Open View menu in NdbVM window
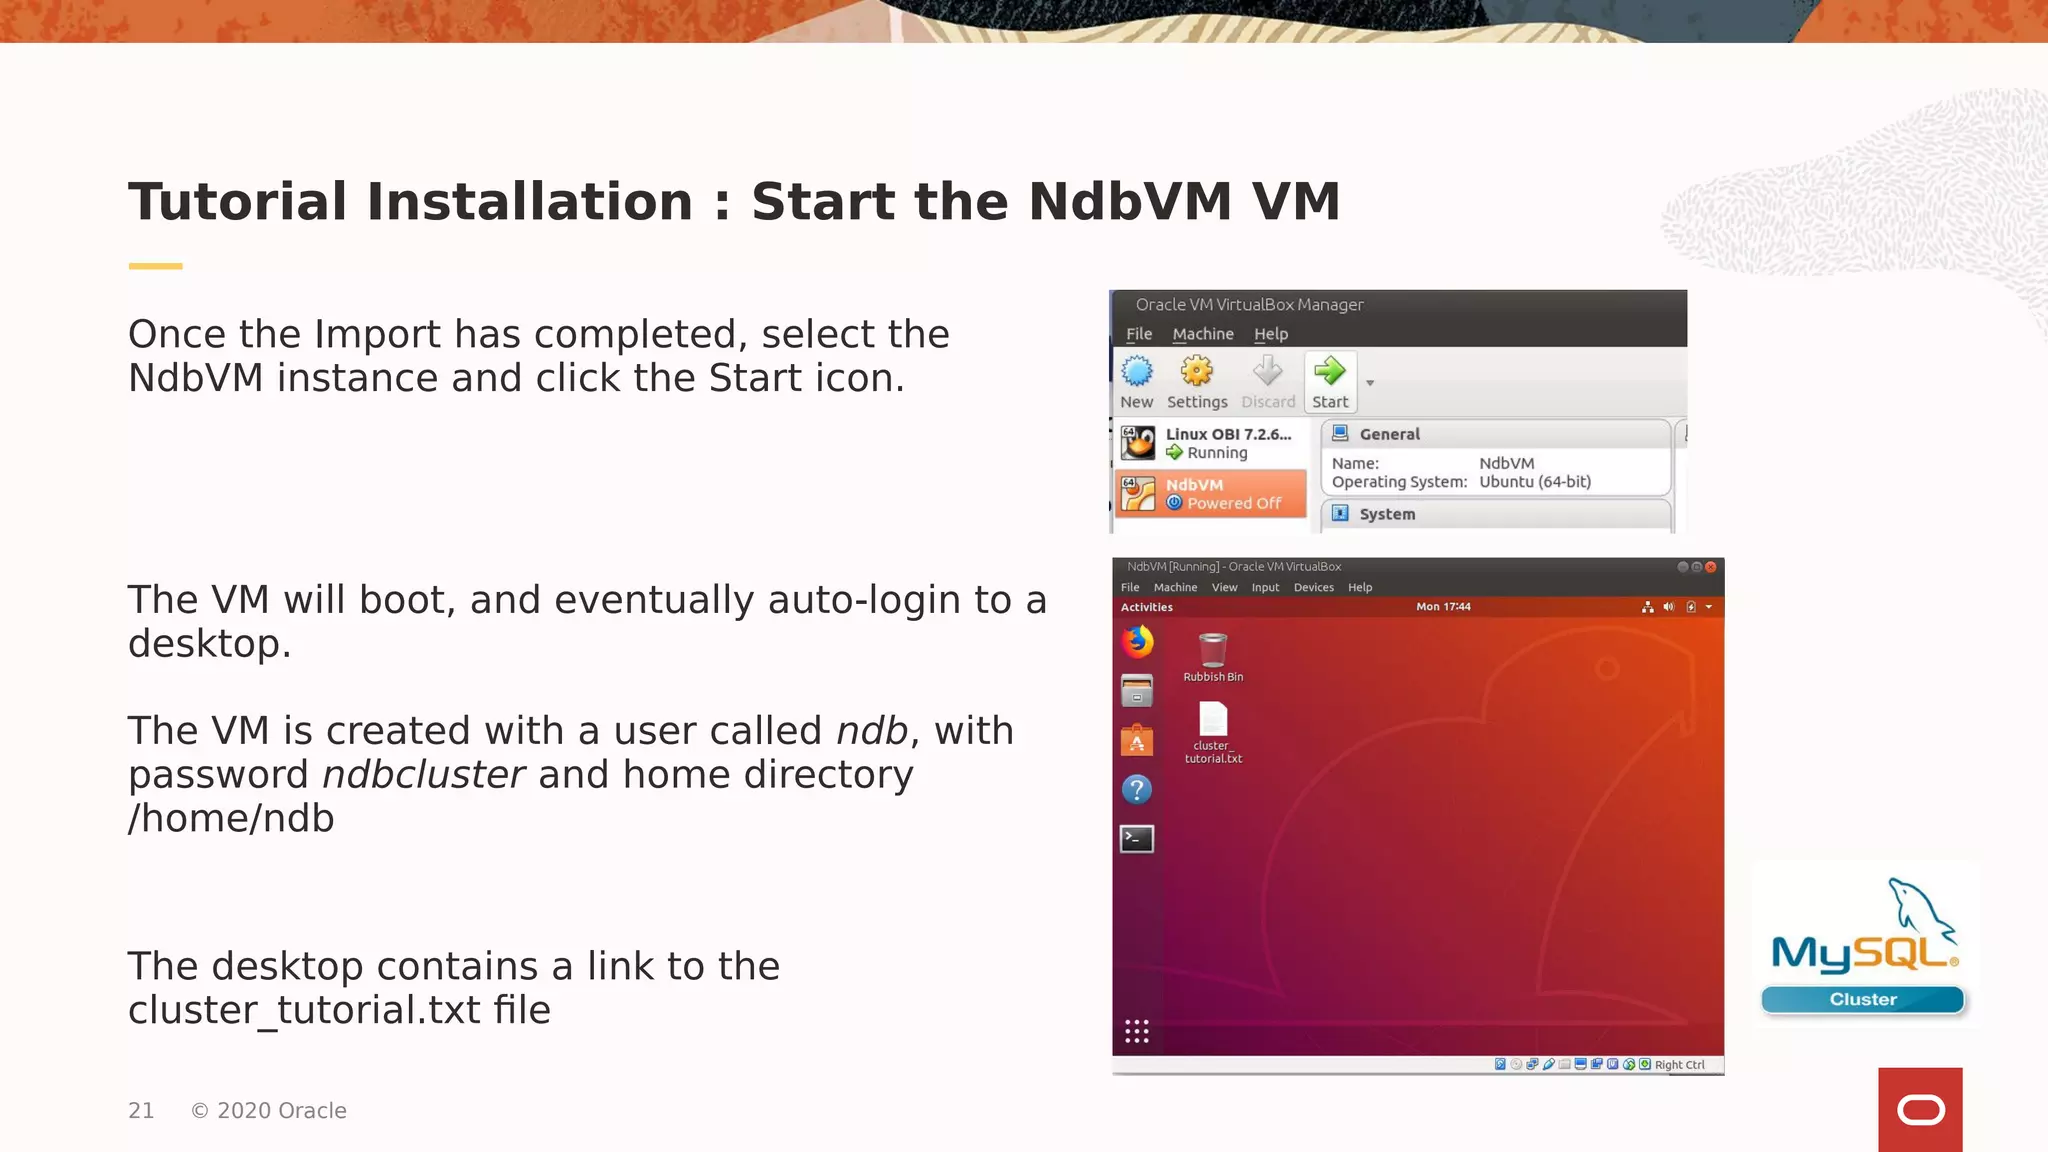The width and height of the screenshot is (2048, 1152). [x=1224, y=588]
